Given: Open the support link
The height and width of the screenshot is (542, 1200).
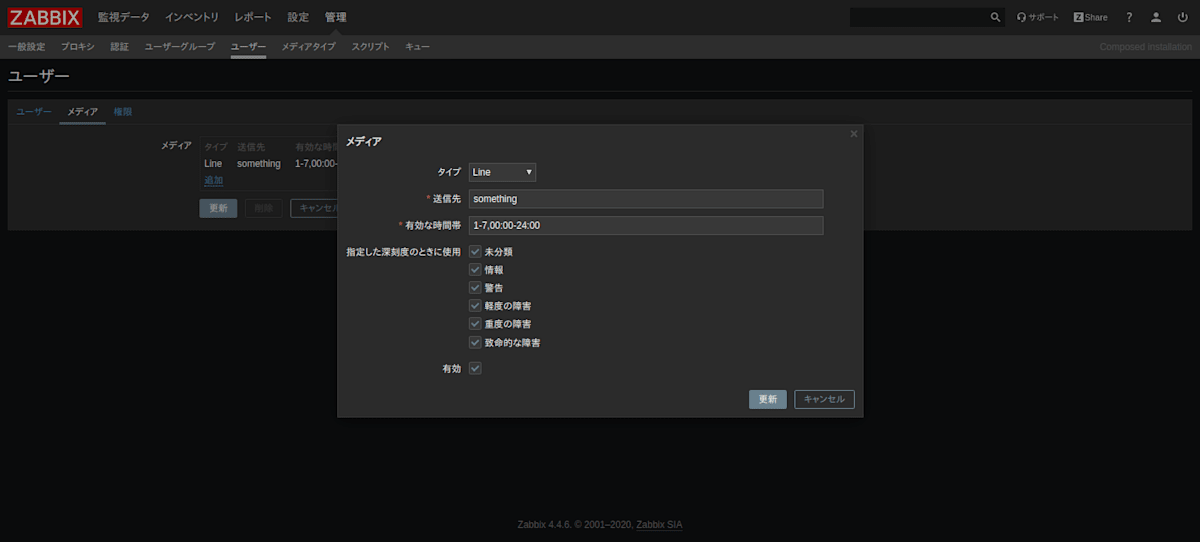Looking at the screenshot, I should click(1037, 17).
